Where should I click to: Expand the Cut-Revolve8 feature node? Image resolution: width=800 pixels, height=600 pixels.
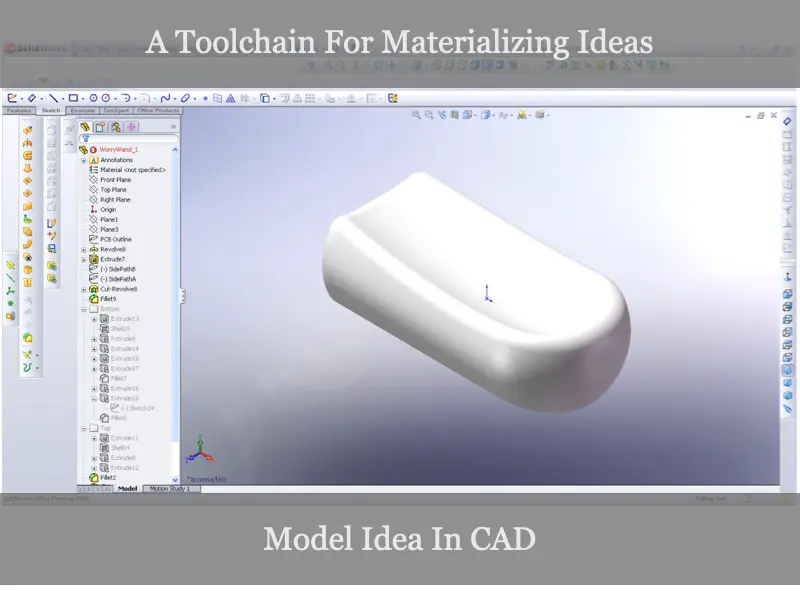click(x=84, y=289)
